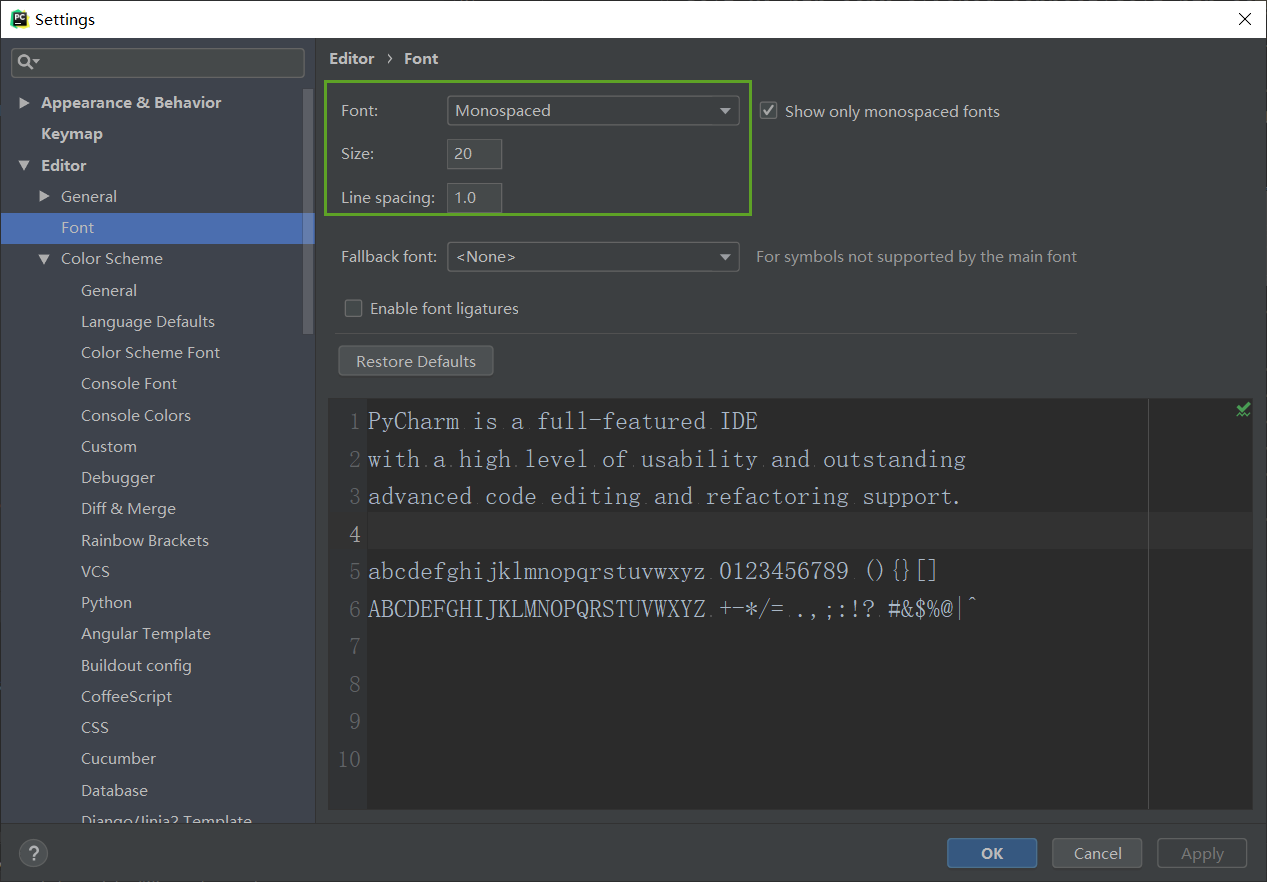
Task: Select Python color scheme item
Action: [106, 602]
